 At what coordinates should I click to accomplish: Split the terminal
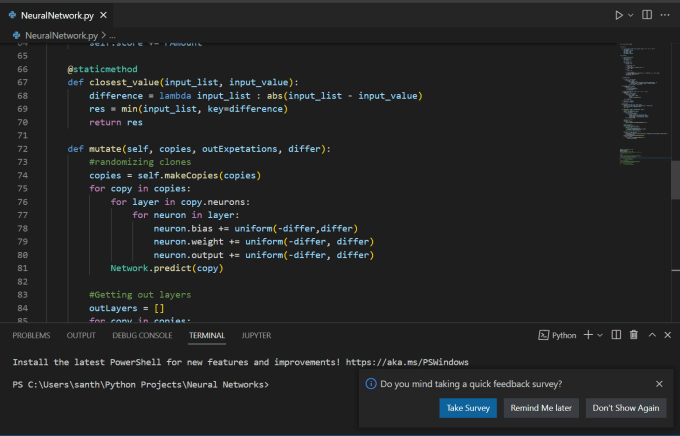click(x=616, y=334)
